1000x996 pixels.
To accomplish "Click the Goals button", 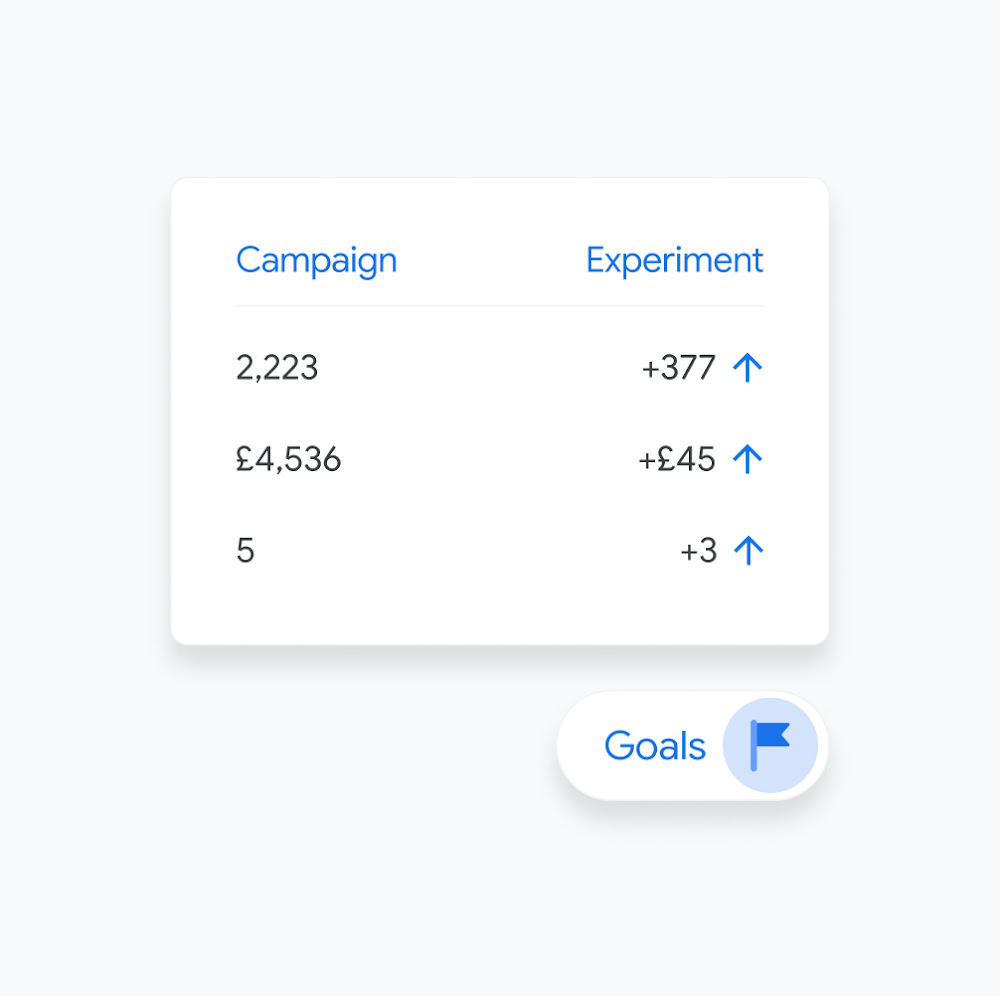I will [655, 745].
